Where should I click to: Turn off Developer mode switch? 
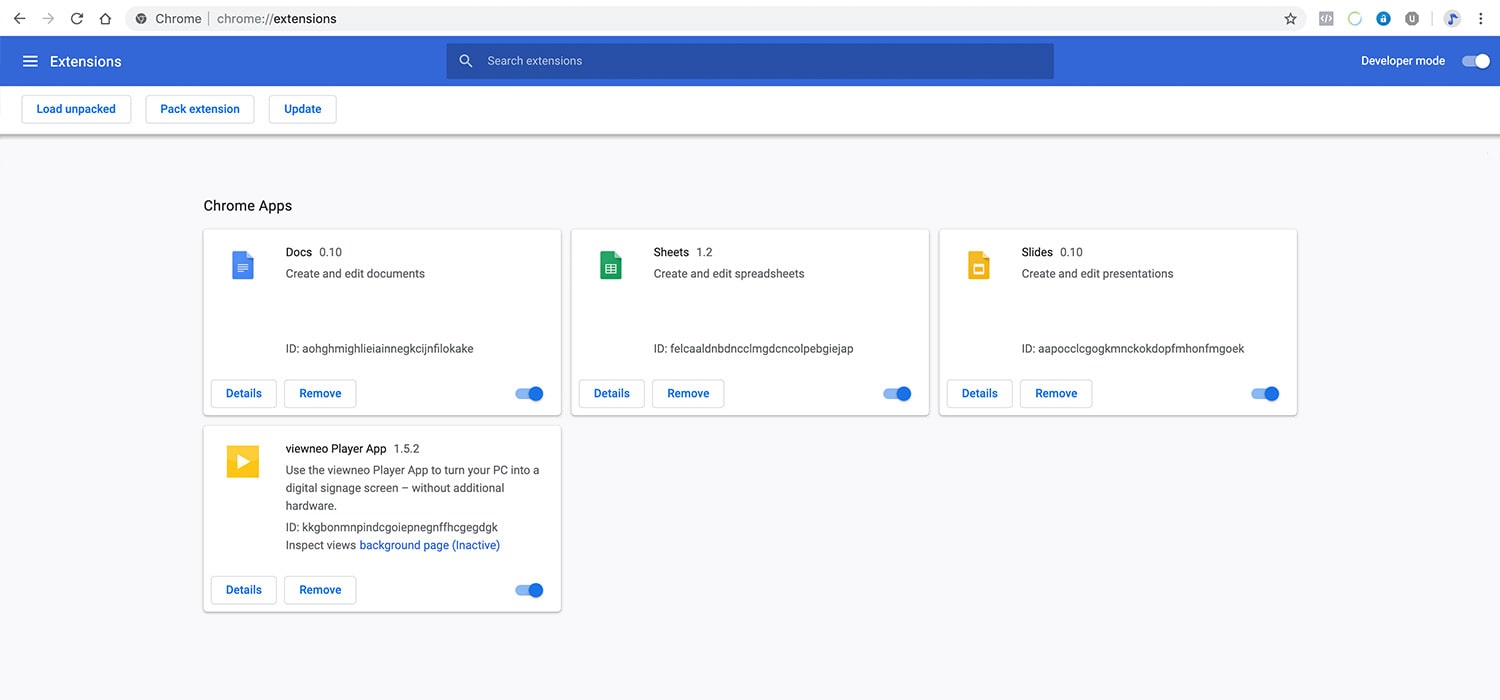click(1476, 61)
